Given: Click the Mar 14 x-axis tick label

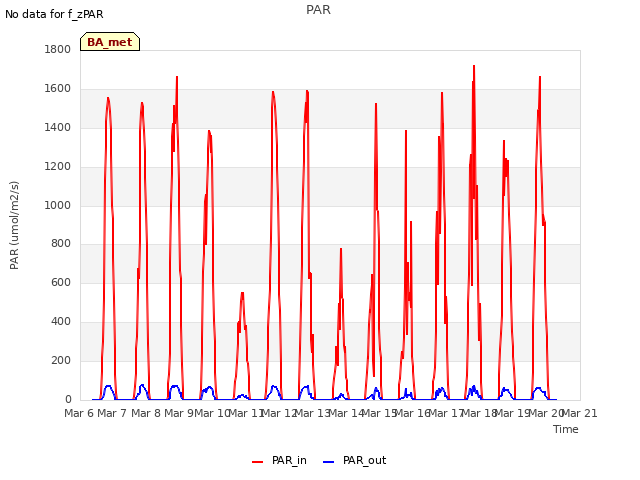Looking at the screenshot, I should 346,413.
